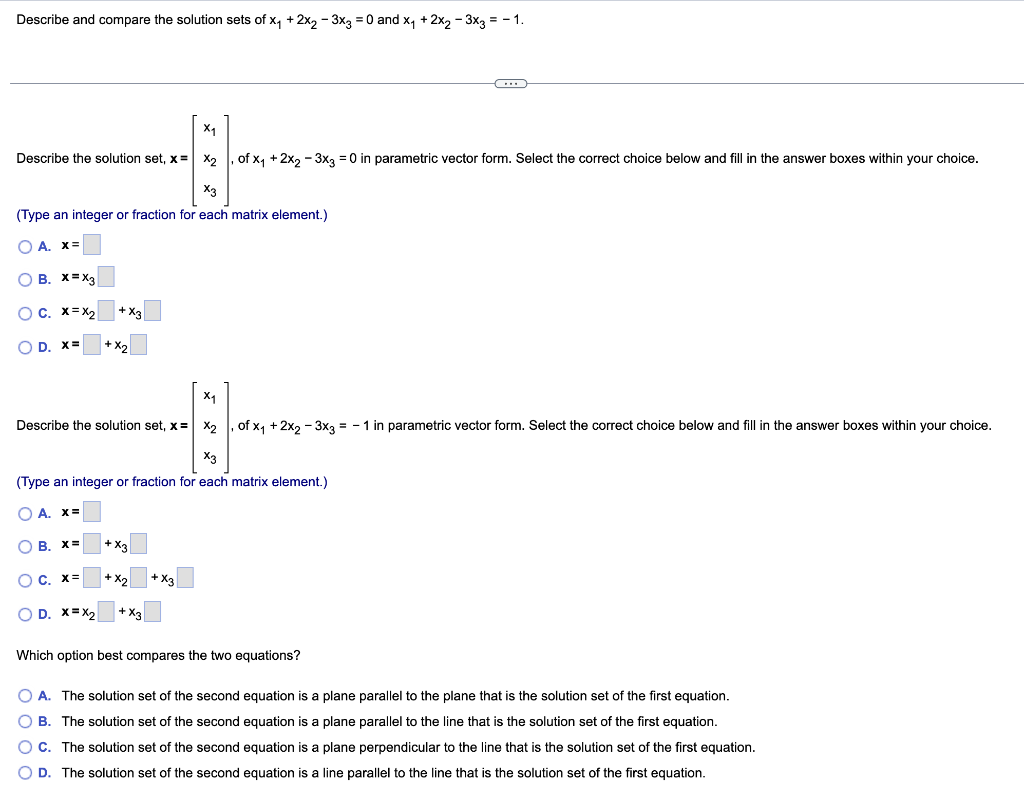This screenshot has height=800, width=1024.
Task: Select option C, x = x2 + x3, for the first equation
Action: (25, 313)
